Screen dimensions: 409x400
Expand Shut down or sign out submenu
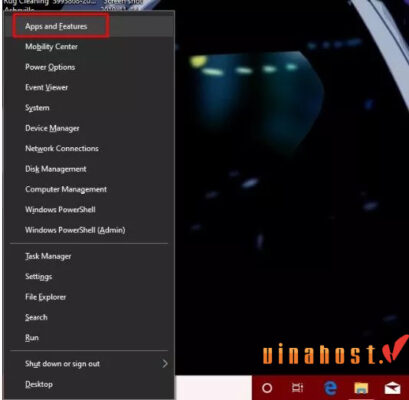point(88,364)
